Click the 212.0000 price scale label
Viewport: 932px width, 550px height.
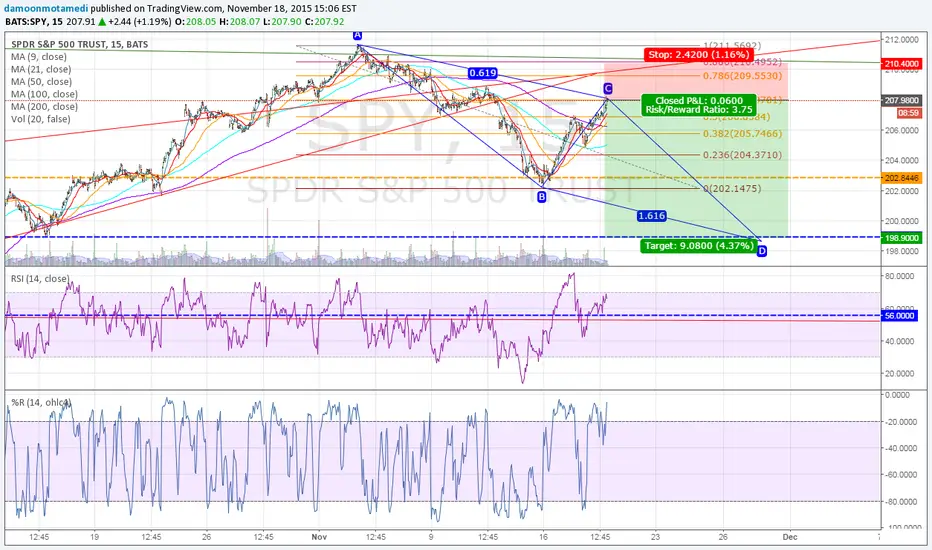pos(902,40)
